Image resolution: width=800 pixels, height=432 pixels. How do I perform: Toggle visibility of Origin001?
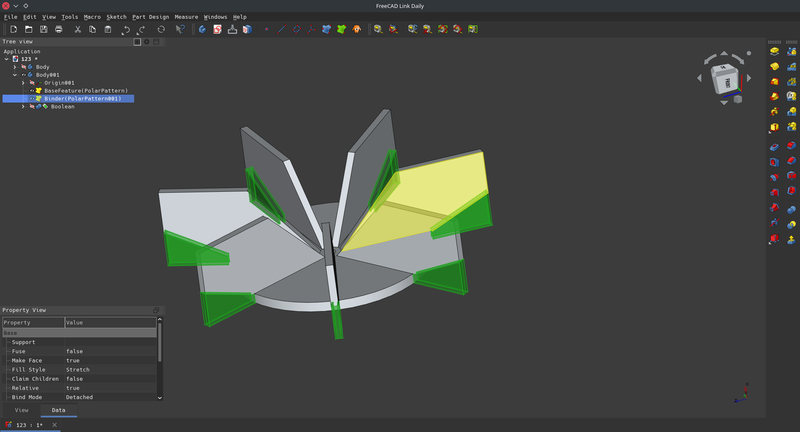[x=32, y=83]
